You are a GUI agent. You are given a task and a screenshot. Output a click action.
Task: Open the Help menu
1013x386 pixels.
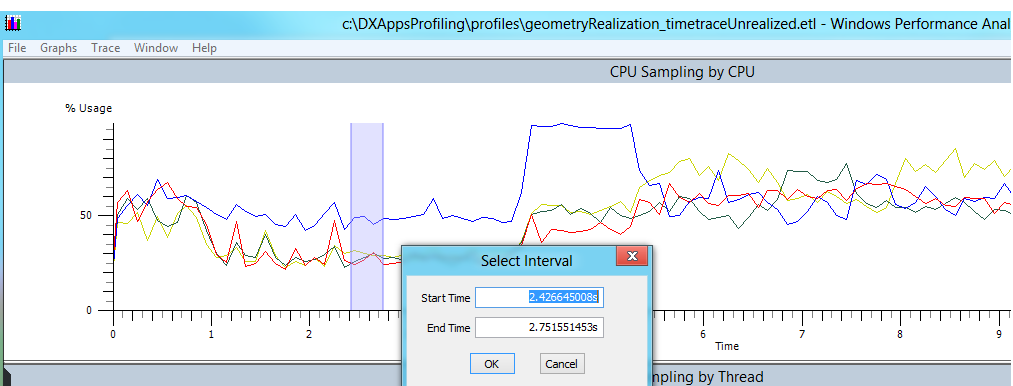204,48
